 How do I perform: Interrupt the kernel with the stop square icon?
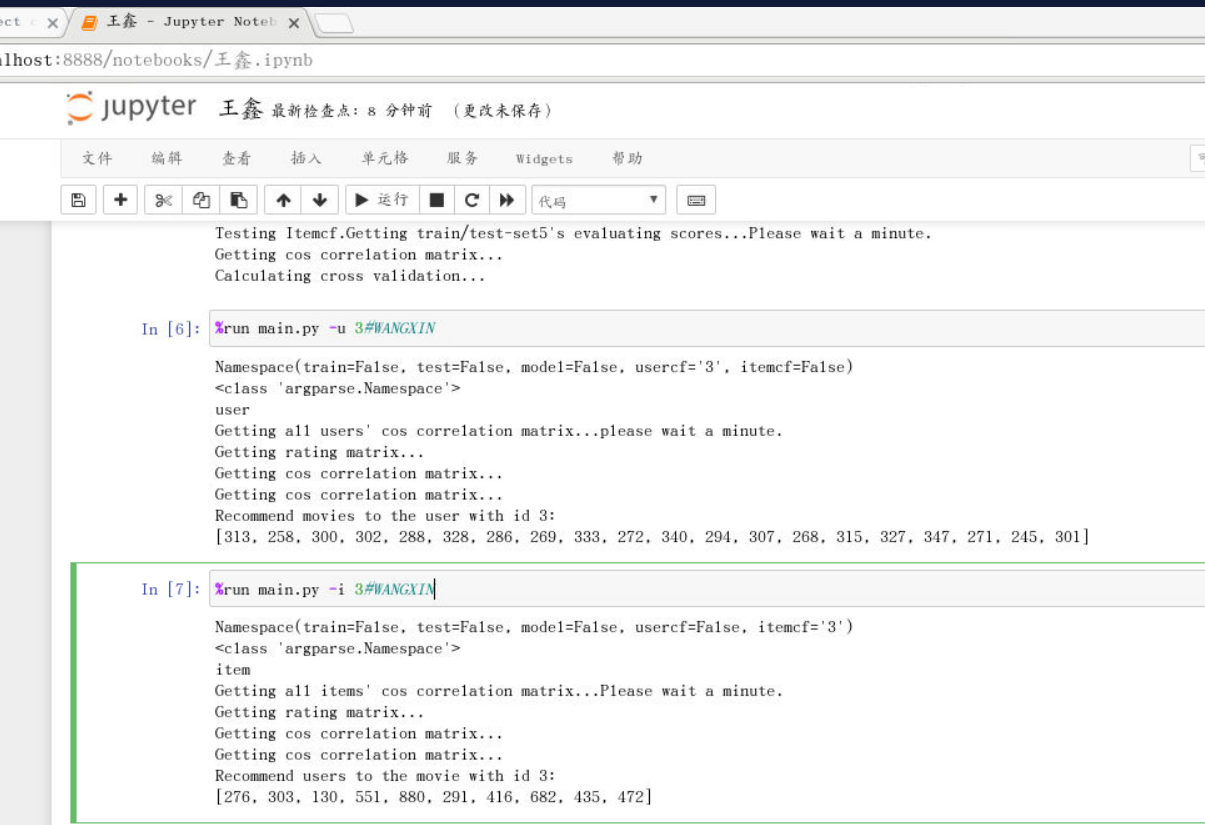436,199
